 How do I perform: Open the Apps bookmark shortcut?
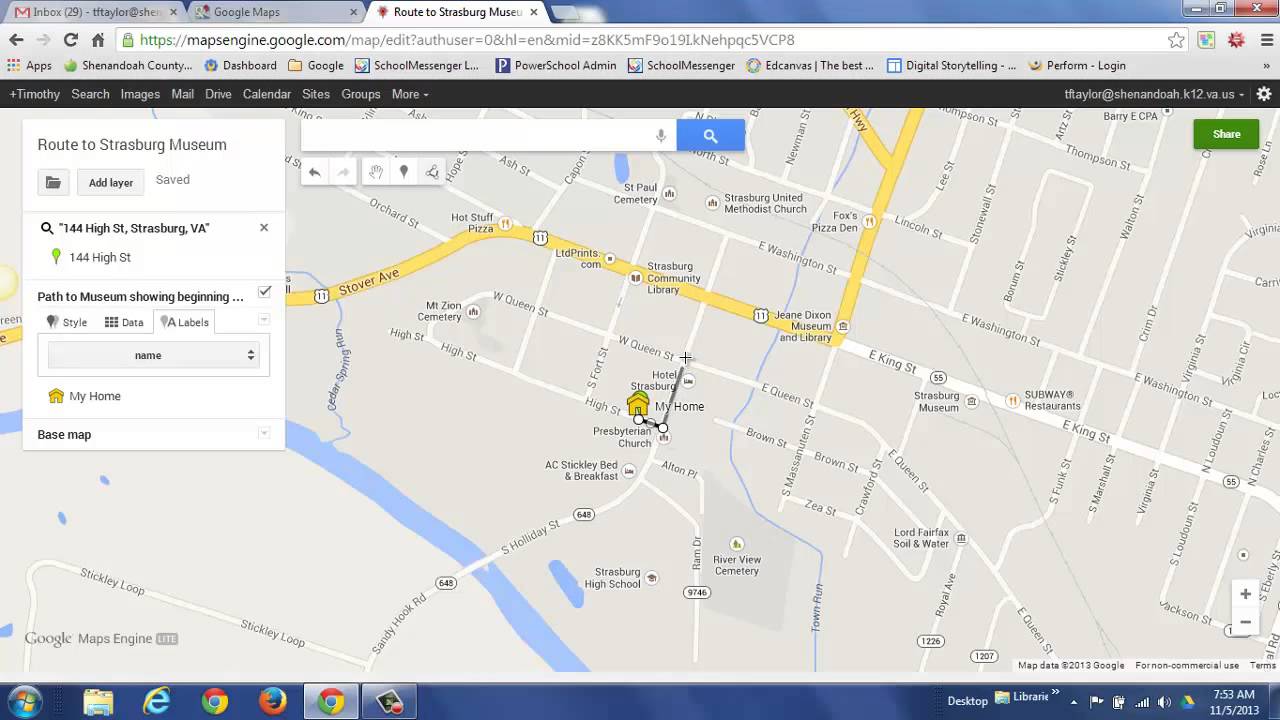tap(29, 65)
